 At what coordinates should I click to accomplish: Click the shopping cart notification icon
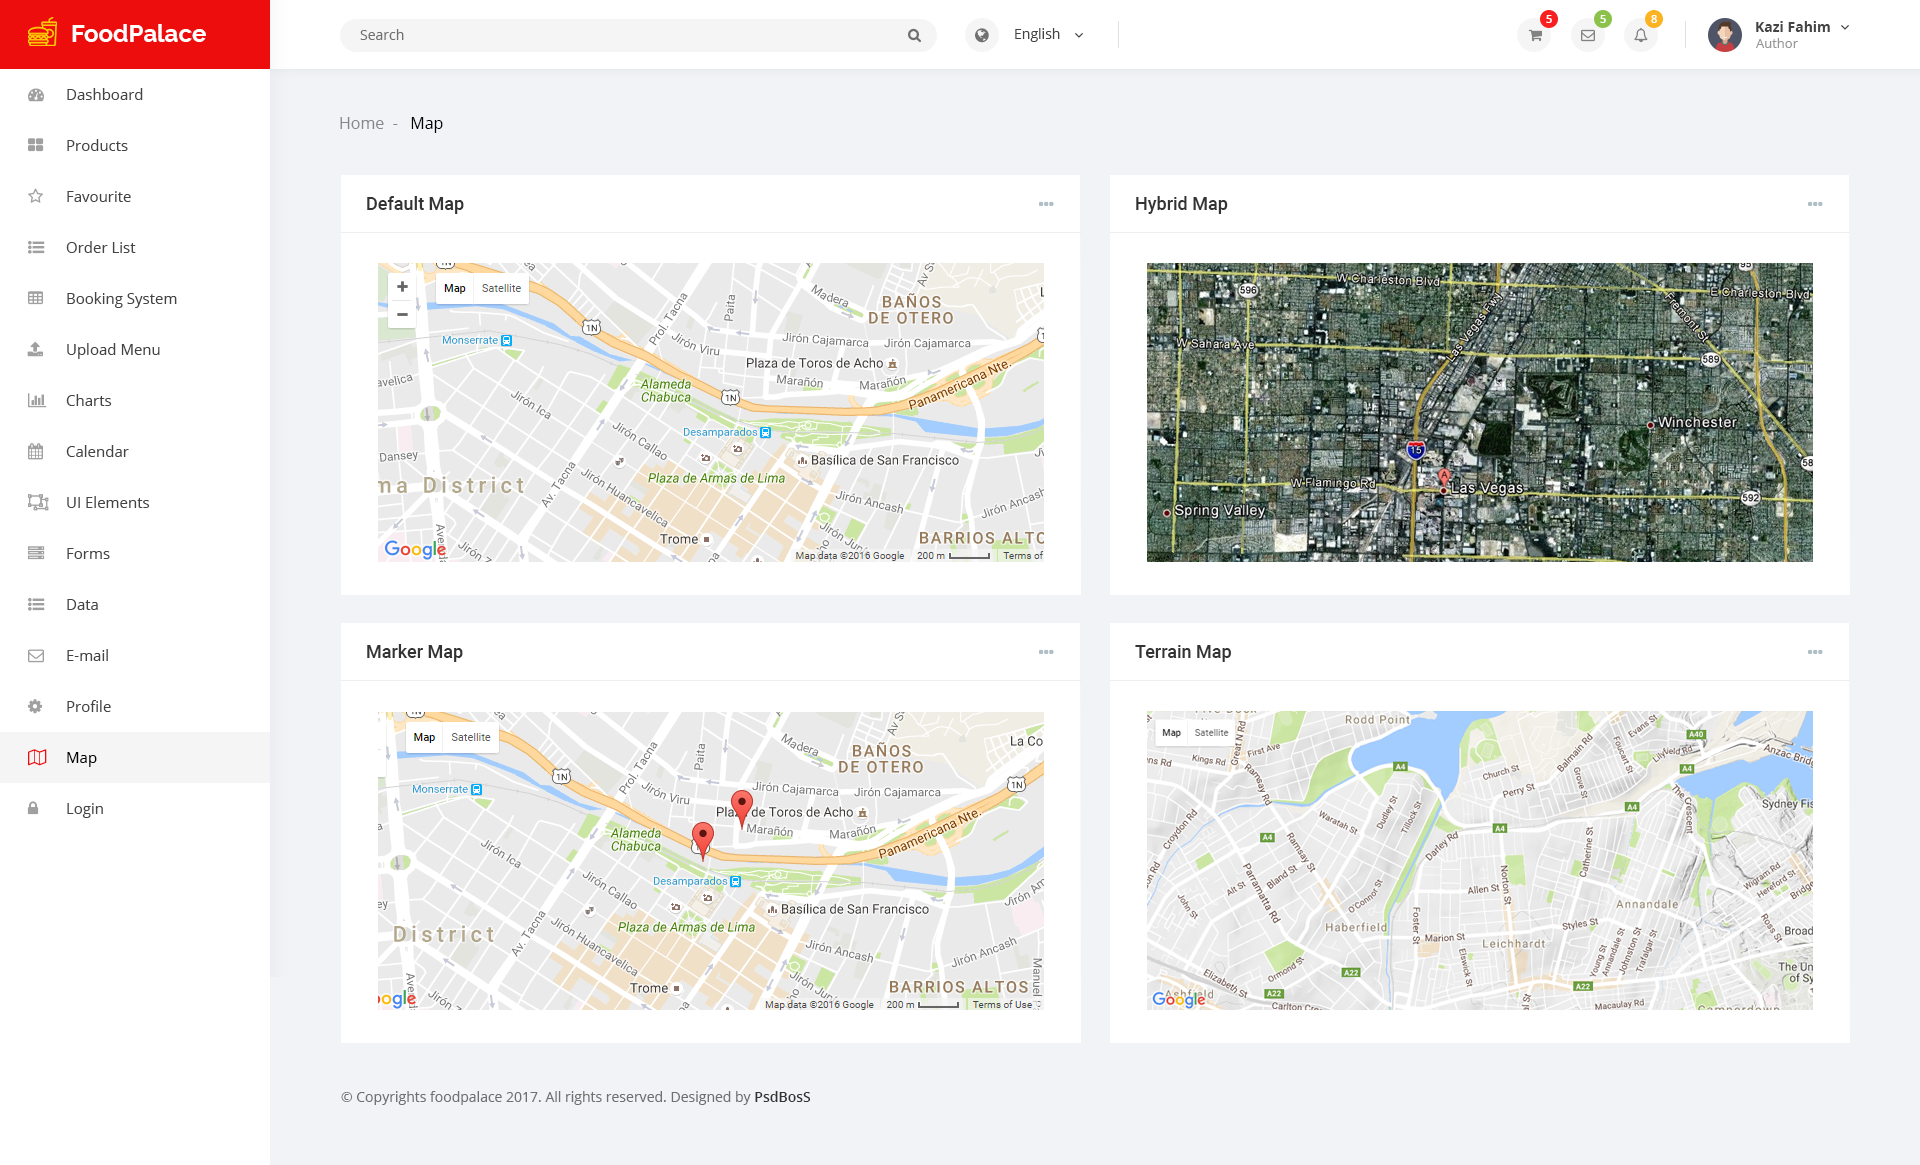click(1535, 36)
